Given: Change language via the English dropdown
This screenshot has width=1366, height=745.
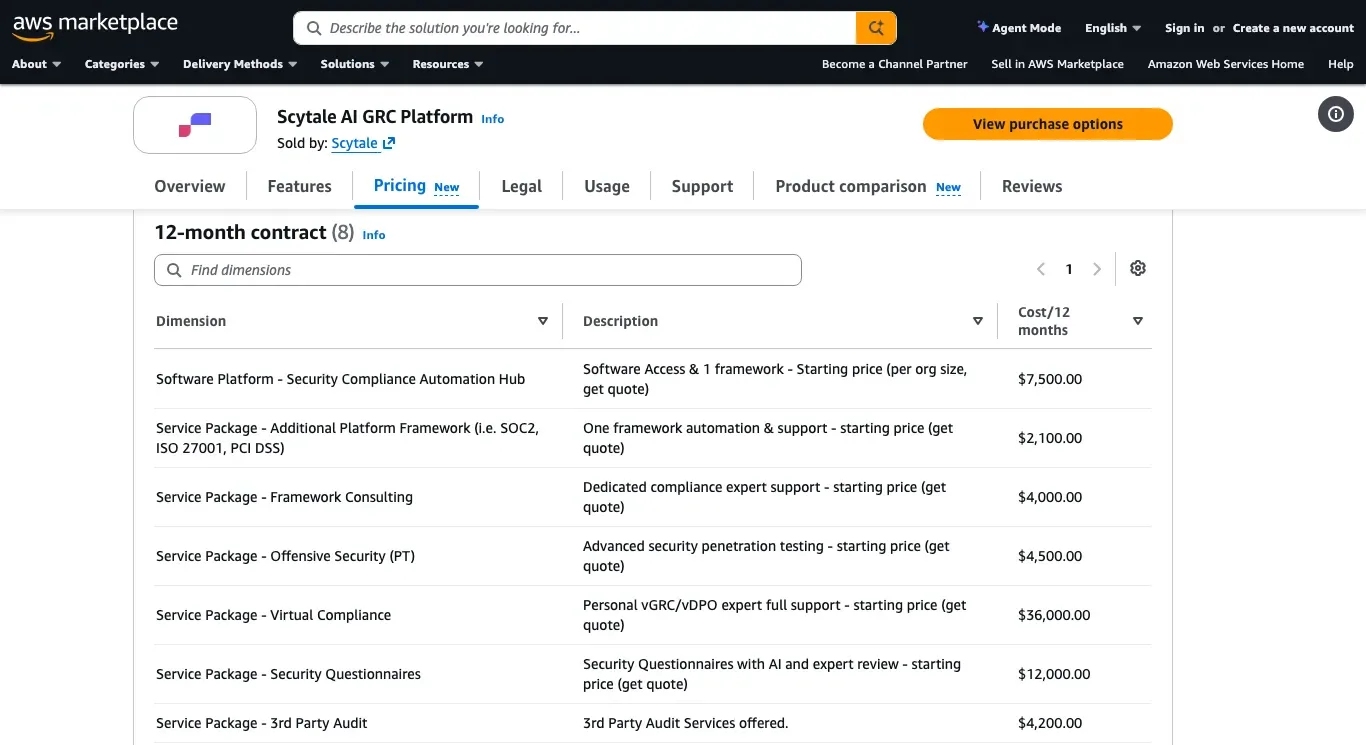Looking at the screenshot, I should pyautogui.click(x=1113, y=28).
